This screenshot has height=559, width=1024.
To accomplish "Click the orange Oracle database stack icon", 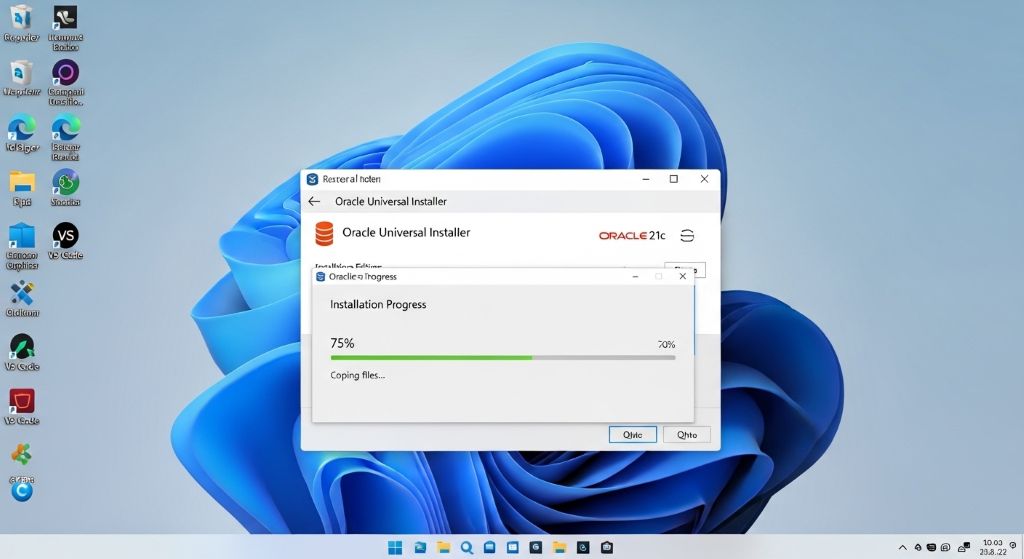I will click(324, 234).
